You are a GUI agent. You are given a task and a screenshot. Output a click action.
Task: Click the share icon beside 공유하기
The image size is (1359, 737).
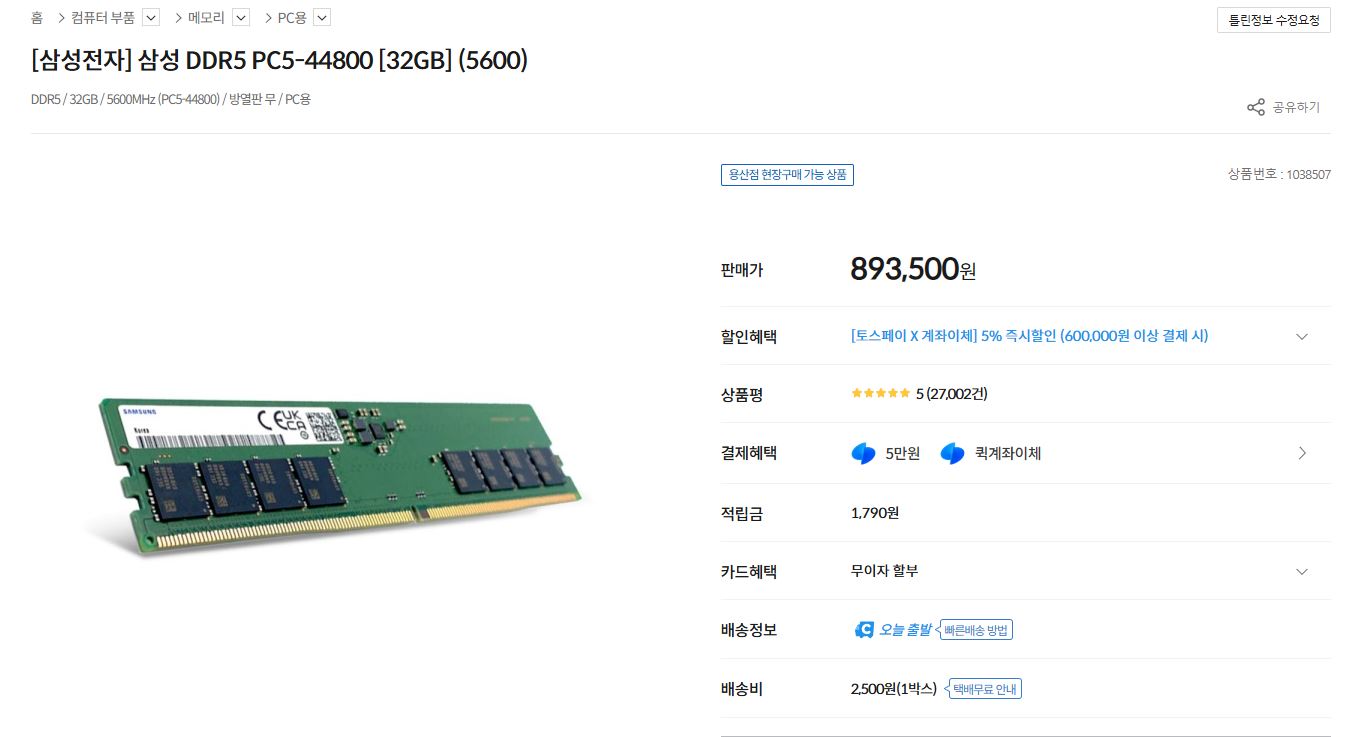pyautogui.click(x=1255, y=107)
